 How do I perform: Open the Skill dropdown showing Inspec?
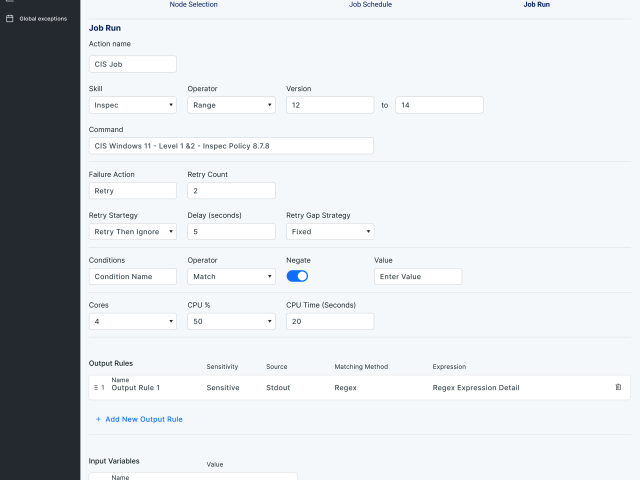point(132,105)
